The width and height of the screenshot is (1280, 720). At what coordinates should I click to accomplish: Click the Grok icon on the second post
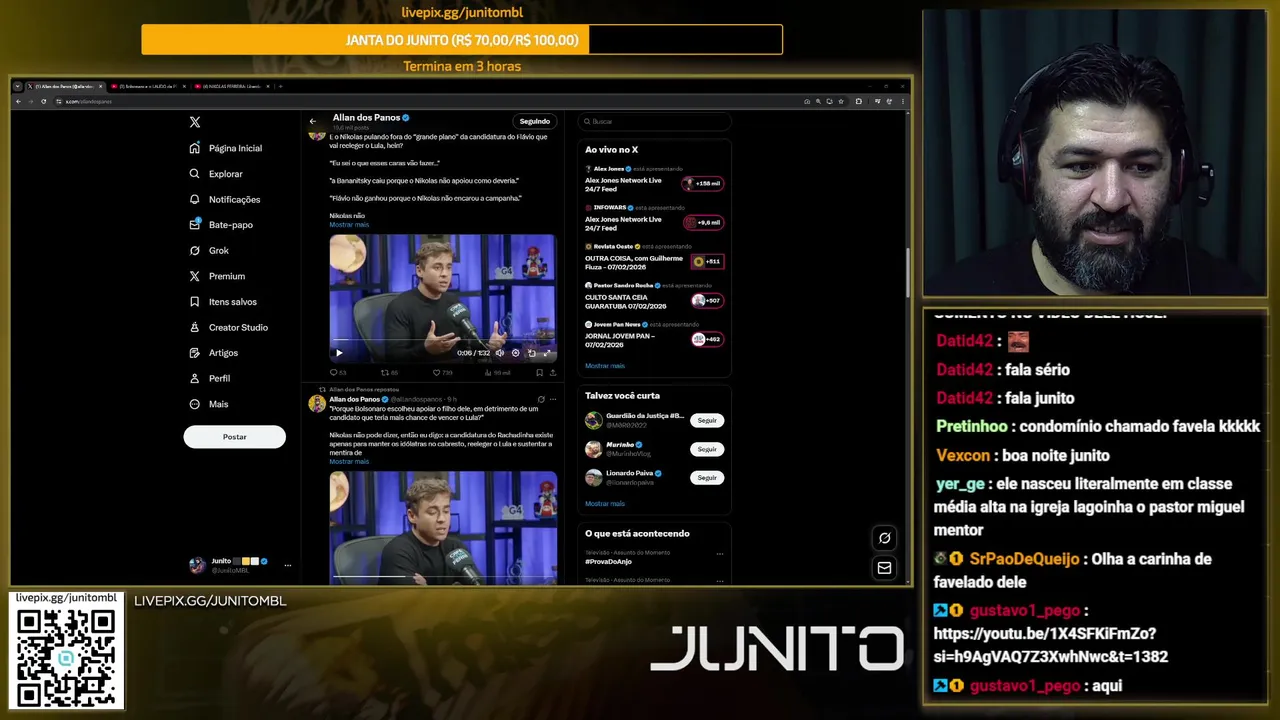tap(541, 399)
